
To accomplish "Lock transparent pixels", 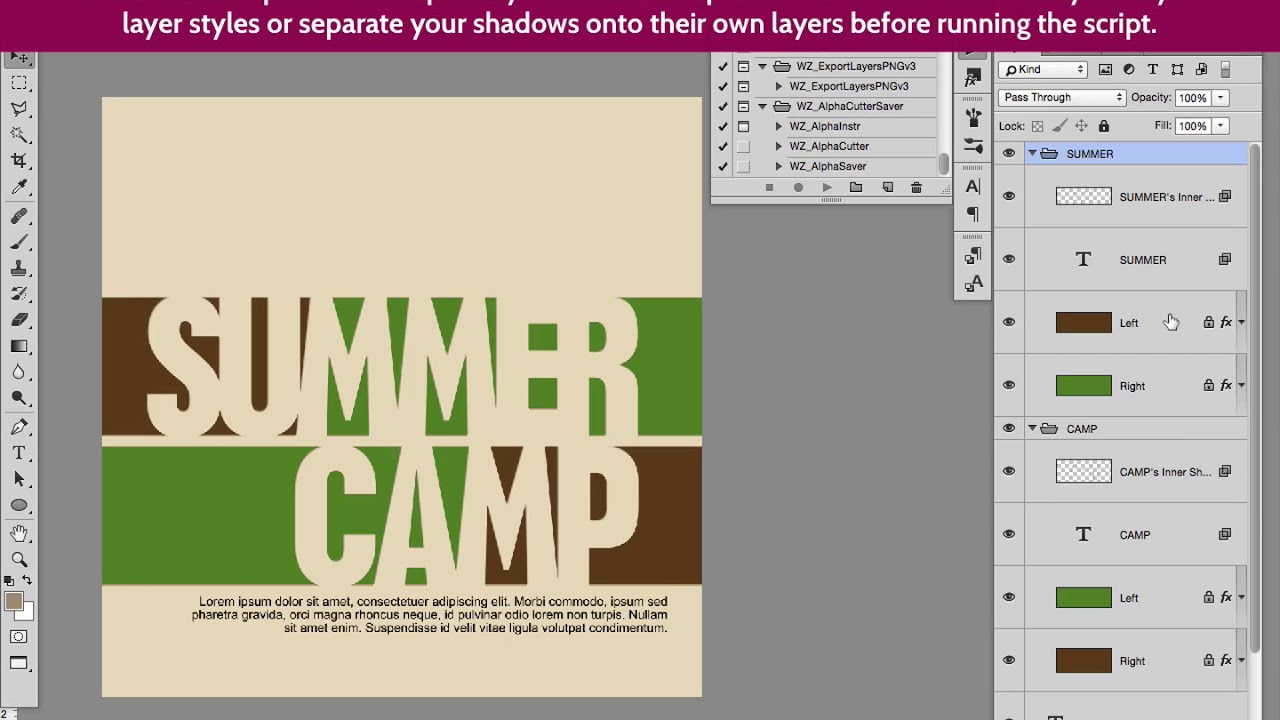I will (1037, 126).
